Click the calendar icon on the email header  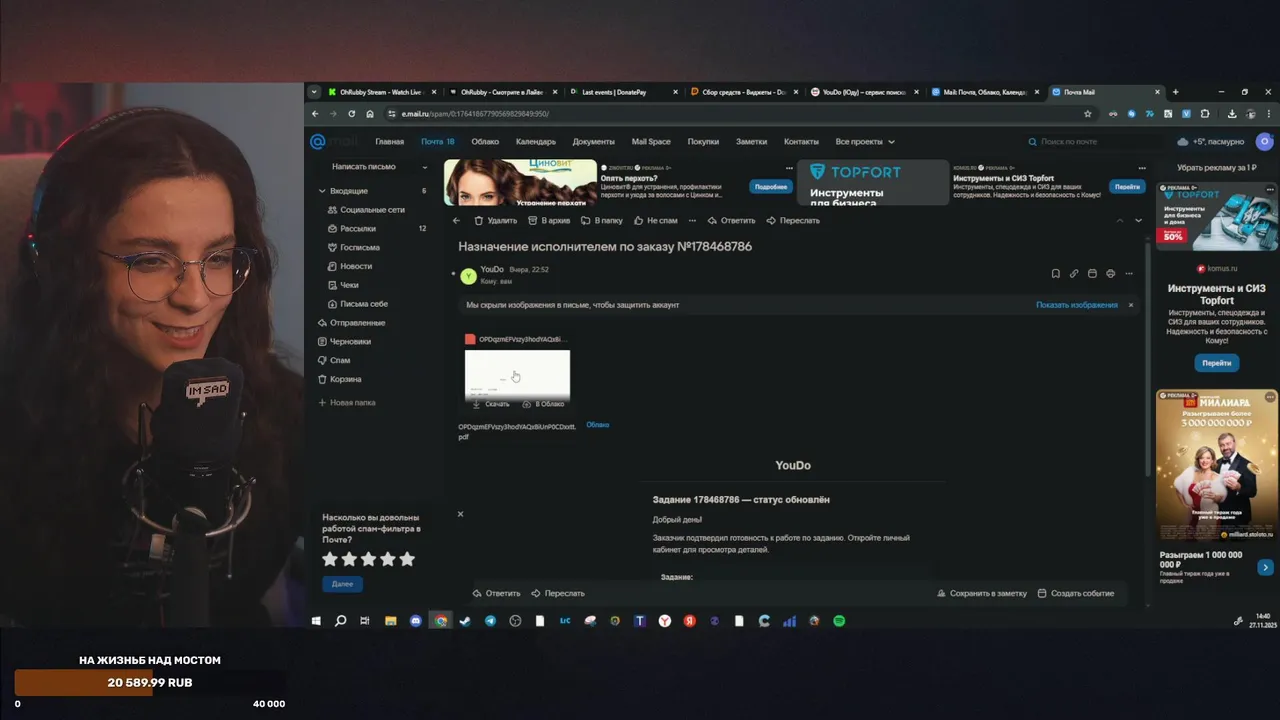[1092, 273]
